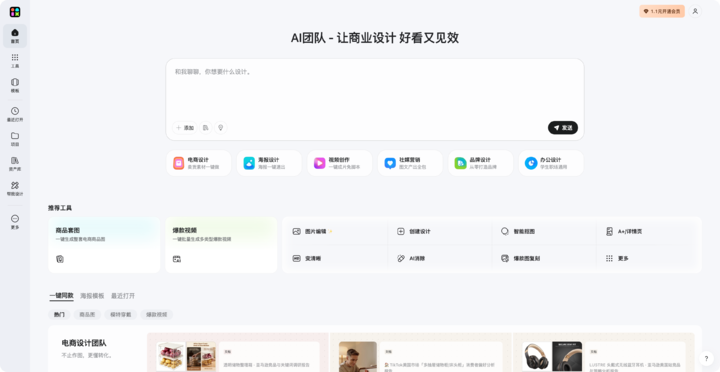
Task: Select the 商品图 filter chip
Action: point(87,315)
